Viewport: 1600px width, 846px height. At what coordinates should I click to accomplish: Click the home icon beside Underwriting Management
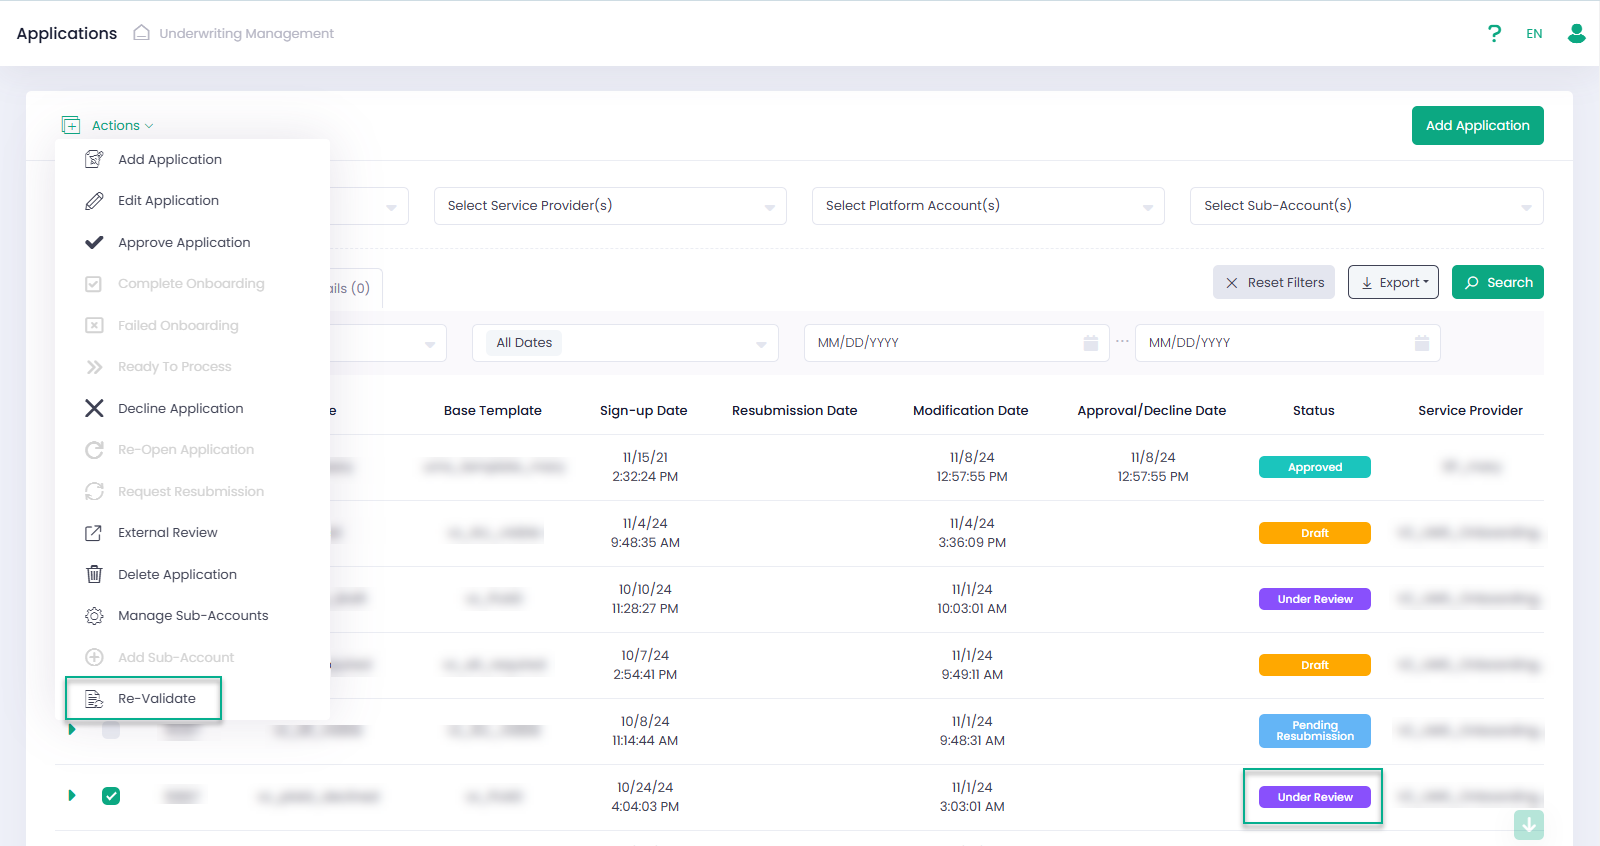click(x=142, y=33)
